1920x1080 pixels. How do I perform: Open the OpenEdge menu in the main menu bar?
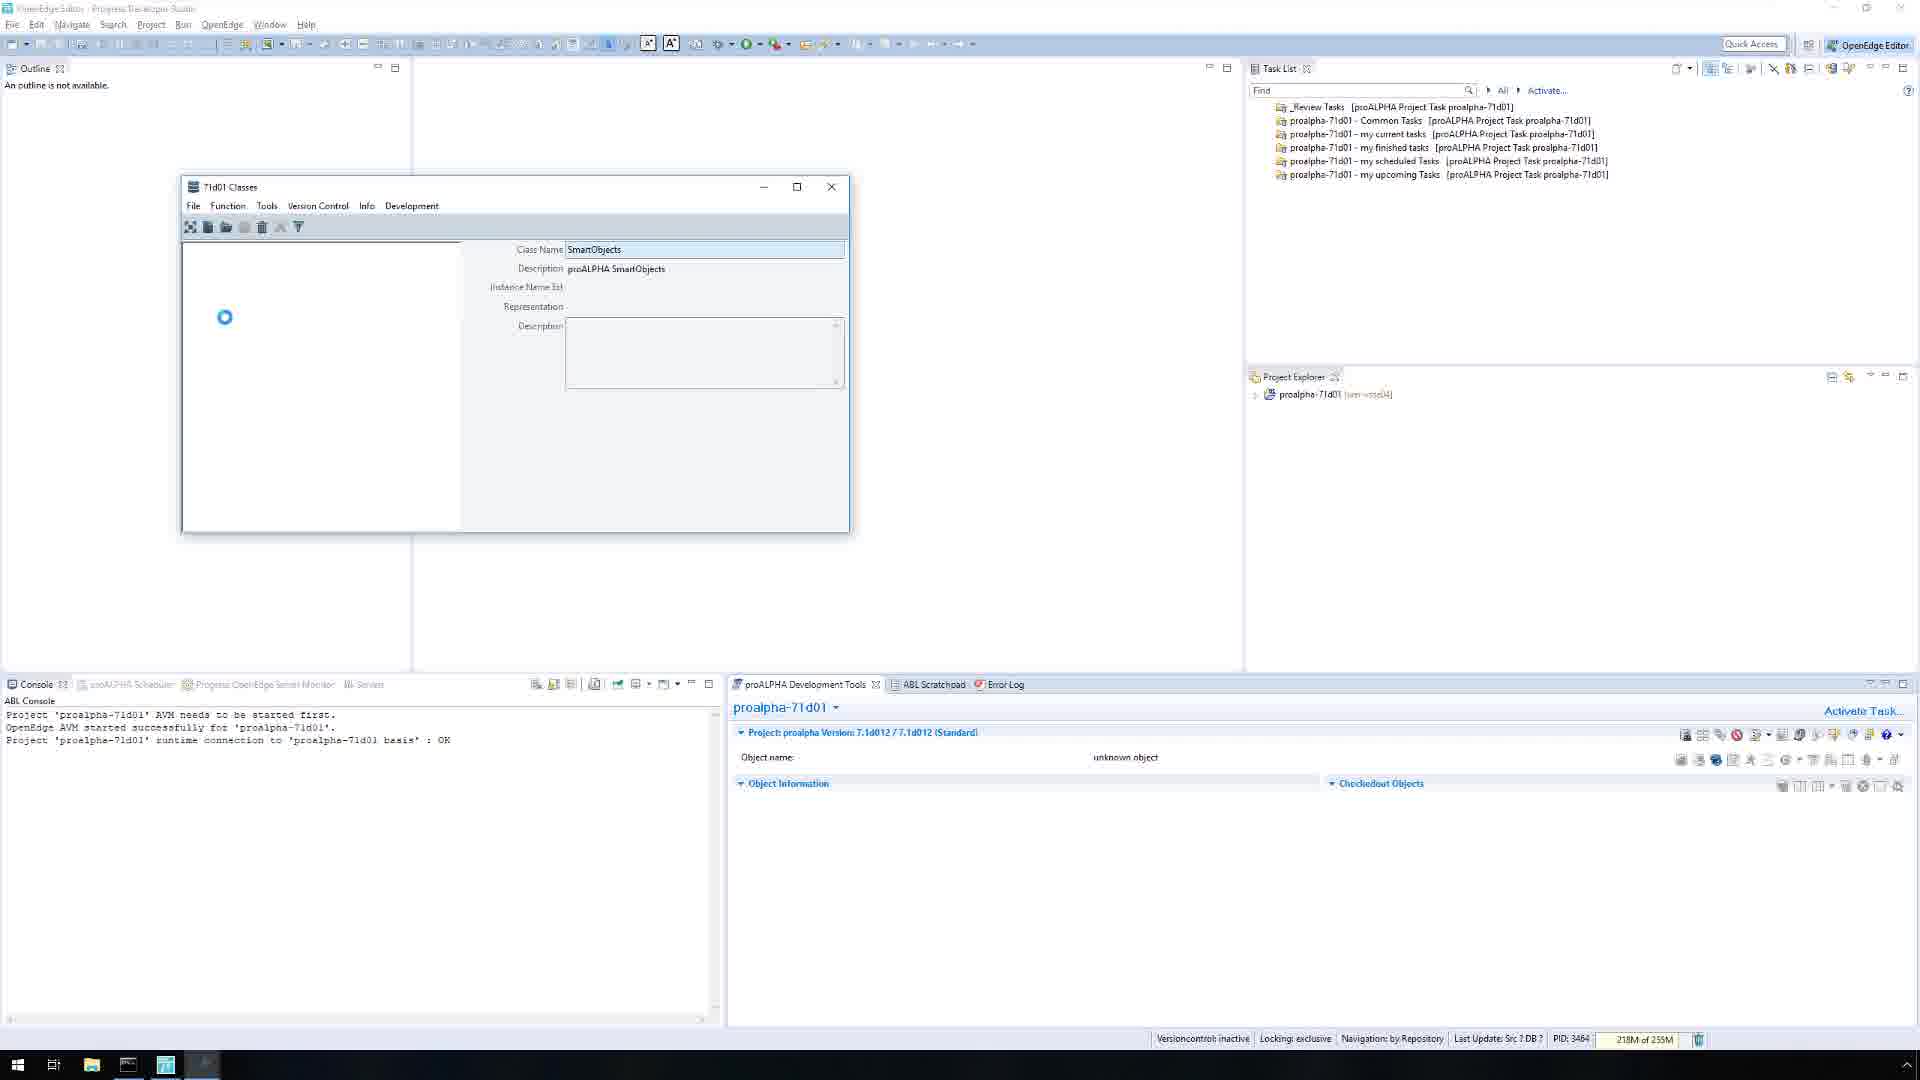pos(222,25)
